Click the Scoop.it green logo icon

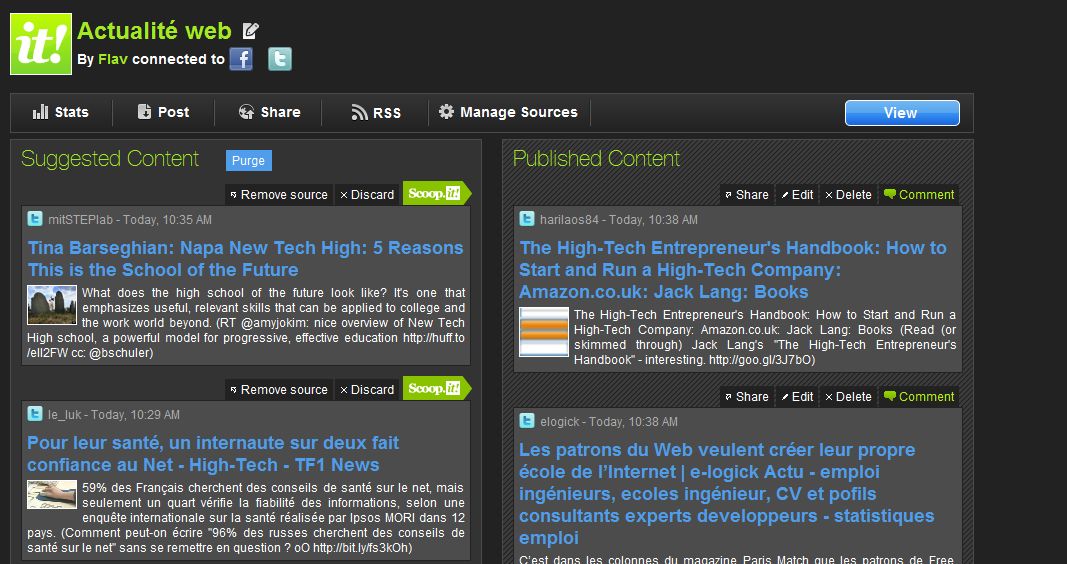pyautogui.click(x=41, y=44)
